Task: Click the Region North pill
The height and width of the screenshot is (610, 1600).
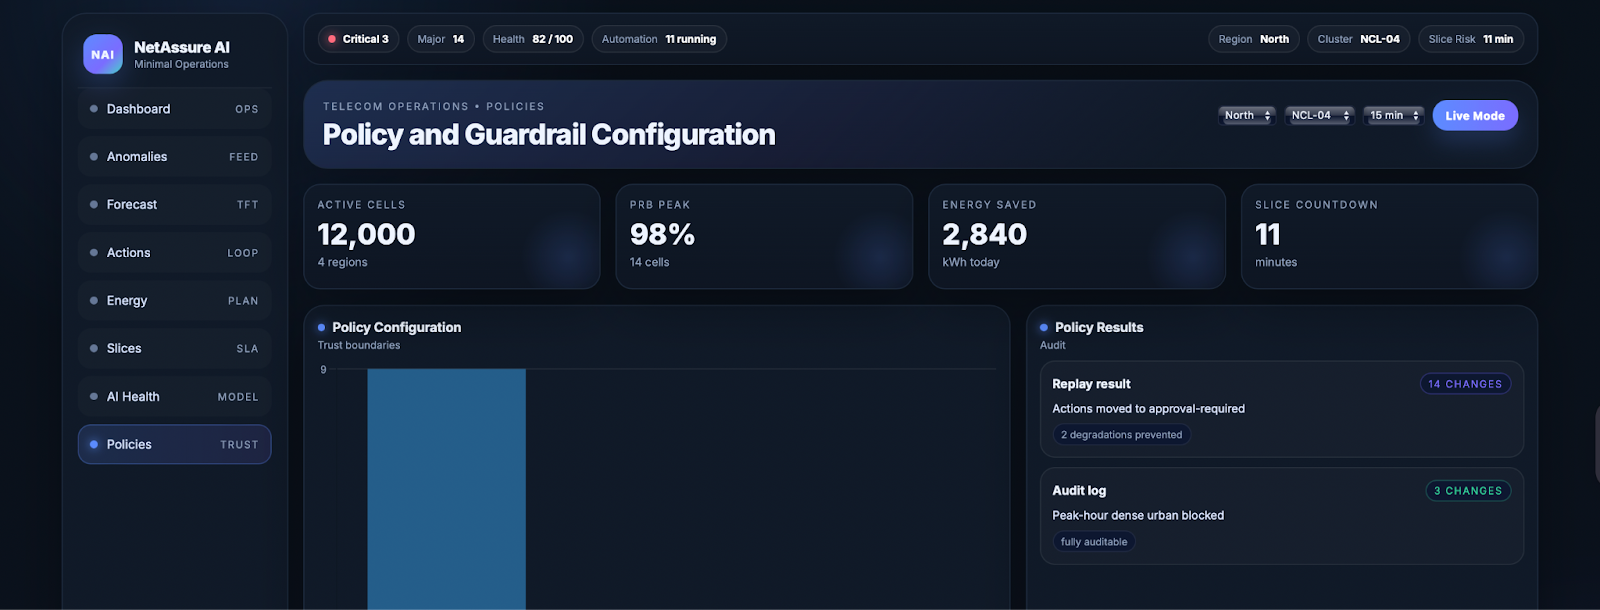Action: (x=1254, y=39)
